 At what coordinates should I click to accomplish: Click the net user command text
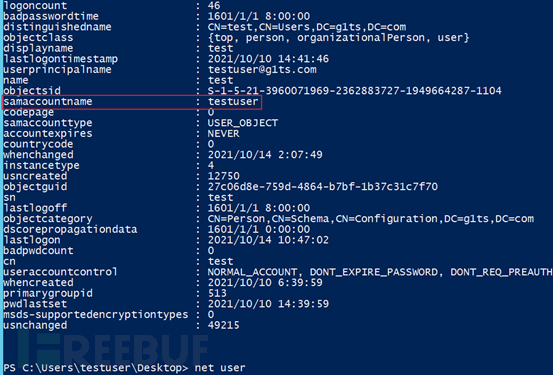(220, 368)
